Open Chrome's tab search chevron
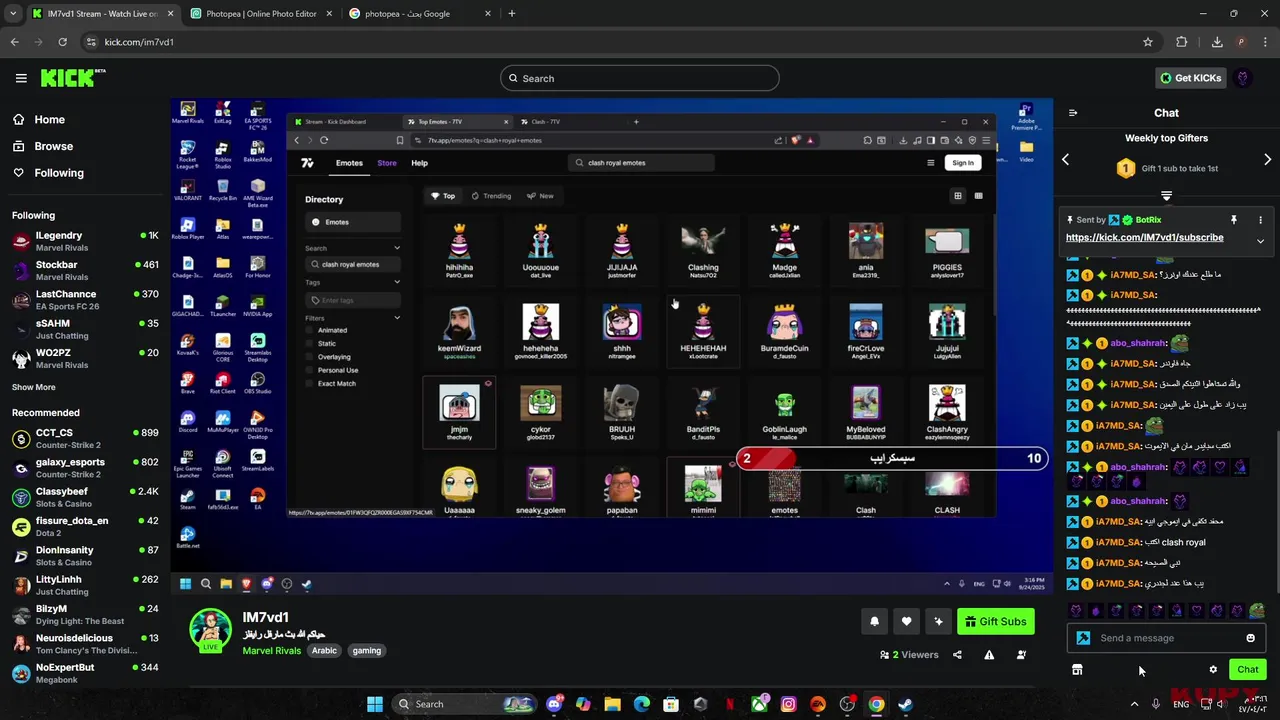Viewport: 1280px width, 720px height. [13, 14]
